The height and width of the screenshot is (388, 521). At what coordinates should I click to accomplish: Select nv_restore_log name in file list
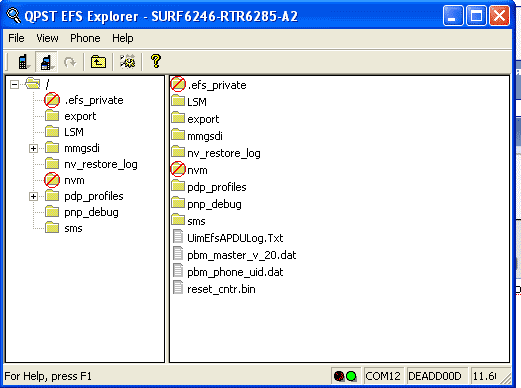pyautogui.click(x=224, y=153)
